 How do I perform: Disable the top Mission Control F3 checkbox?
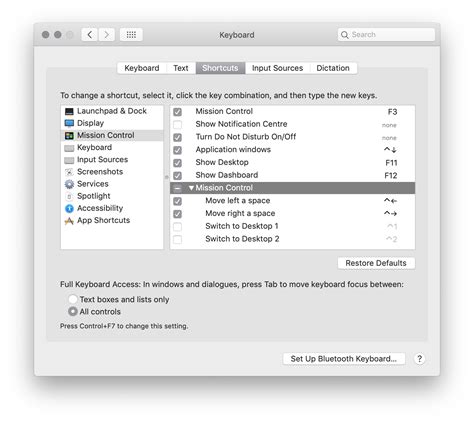pyautogui.click(x=178, y=112)
